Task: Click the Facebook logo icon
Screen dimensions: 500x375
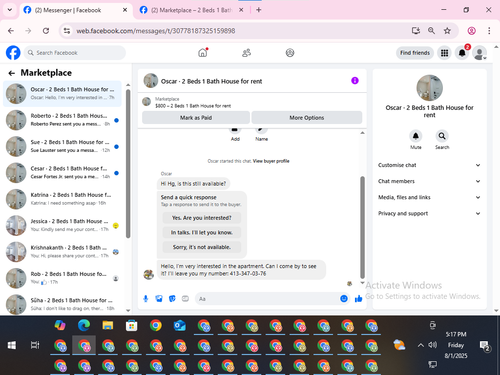Action: [13, 53]
